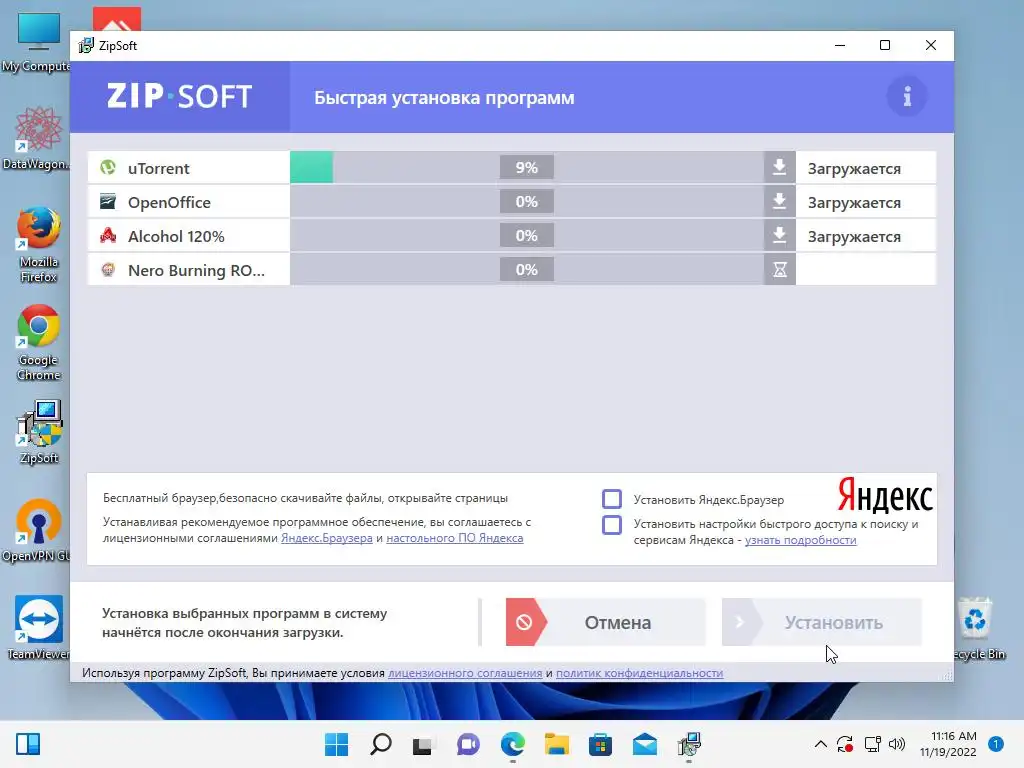Click the Nero Burning ROM progress bar
The width and height of the screenshot is (1024, 768).
pyautogui.click(x=526, y=270)
